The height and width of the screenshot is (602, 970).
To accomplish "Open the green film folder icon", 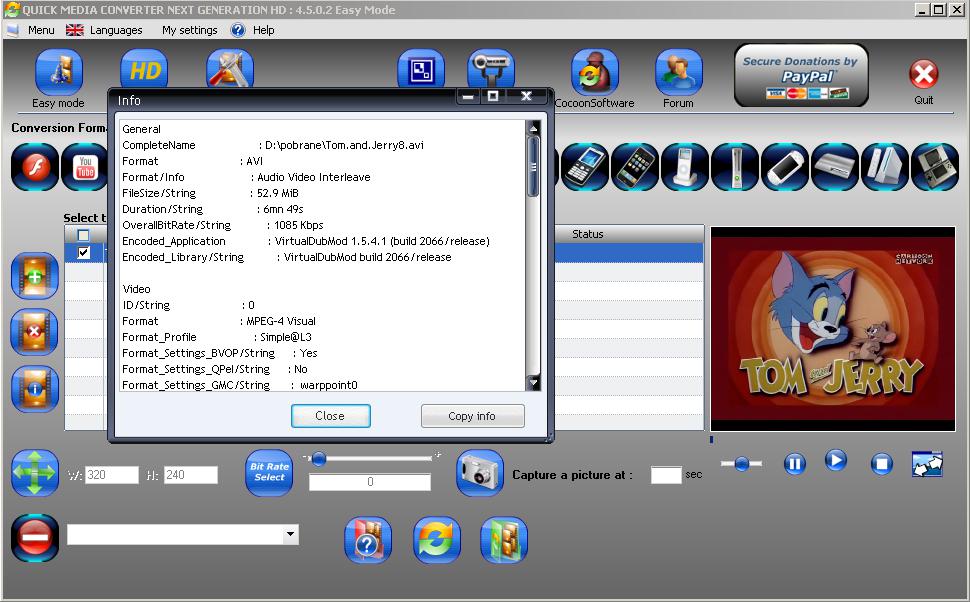I will (504, 540).
